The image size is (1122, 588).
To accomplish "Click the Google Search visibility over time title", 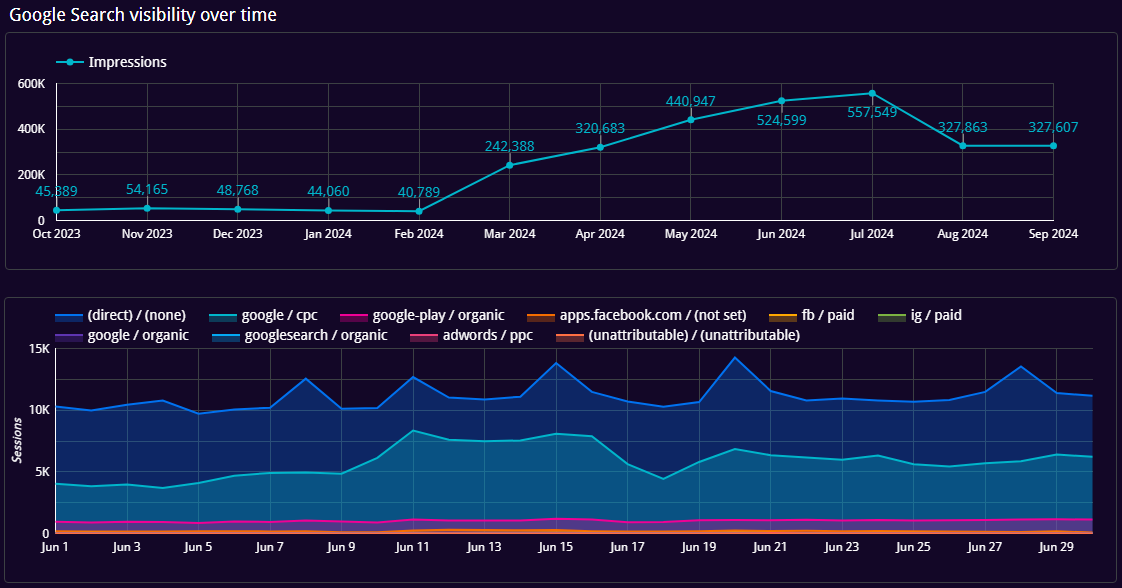I will click(143, 15).
